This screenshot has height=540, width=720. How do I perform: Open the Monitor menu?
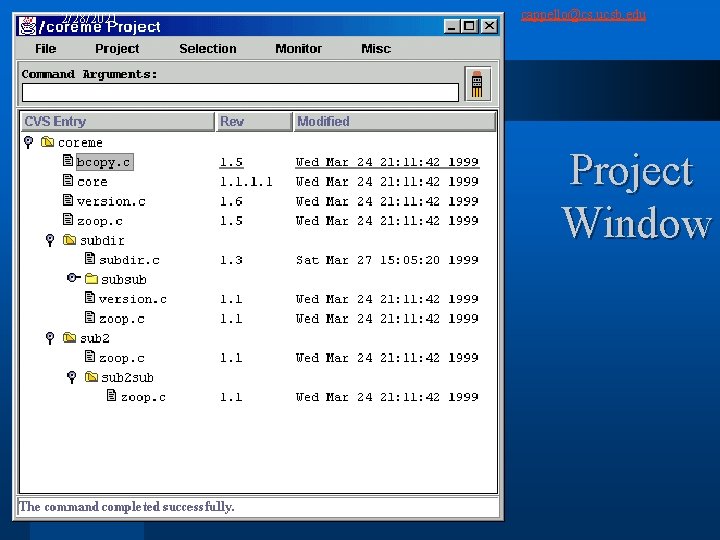[298, 49]
